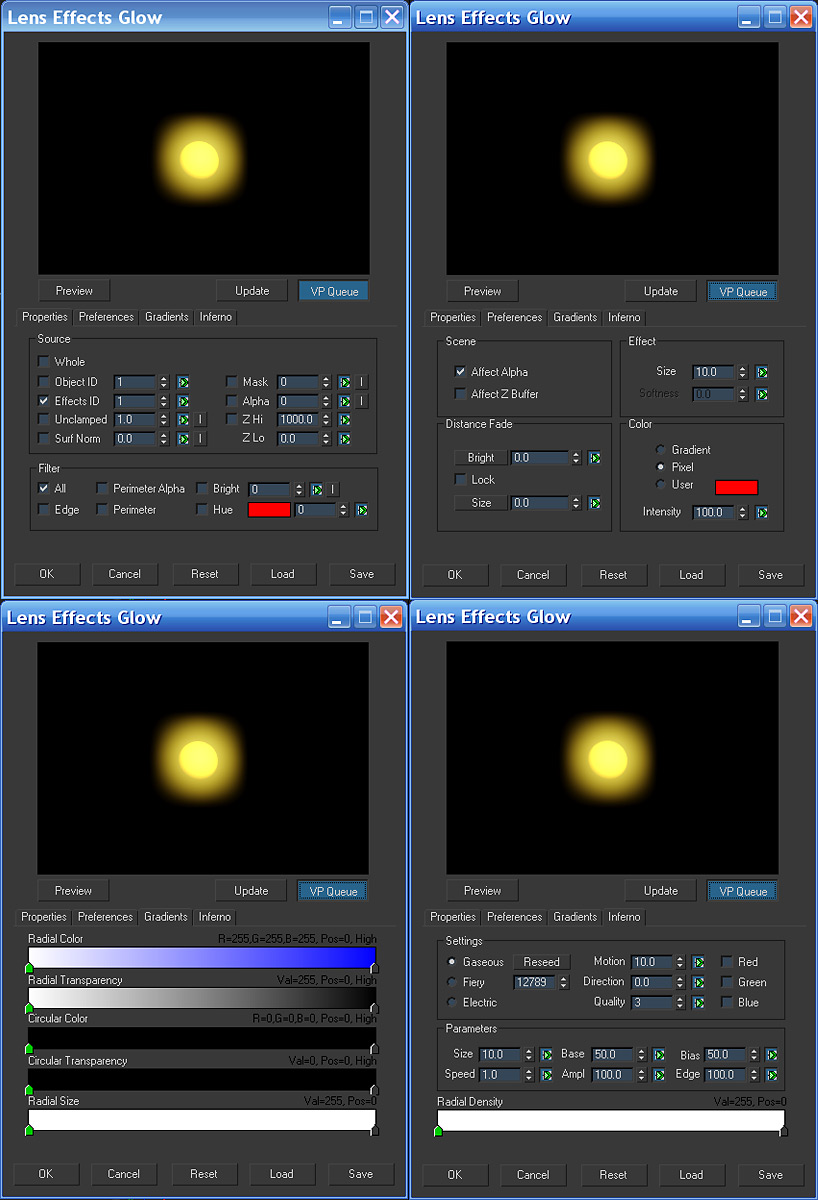Click the red Hue color swatch in Filter

pyautogui.click(x=269, y=510)
